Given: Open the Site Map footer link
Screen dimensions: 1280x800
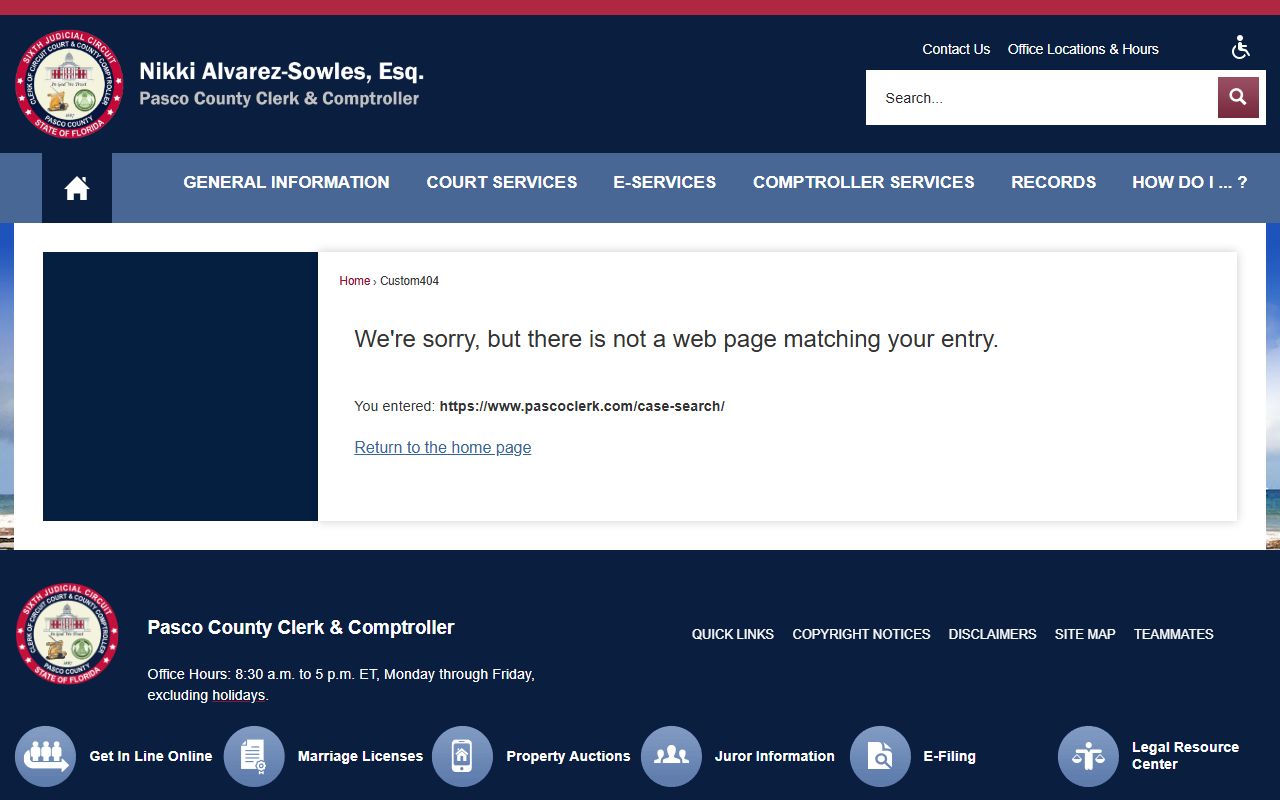Looking at the screenshot, I should pos(1085,634).
